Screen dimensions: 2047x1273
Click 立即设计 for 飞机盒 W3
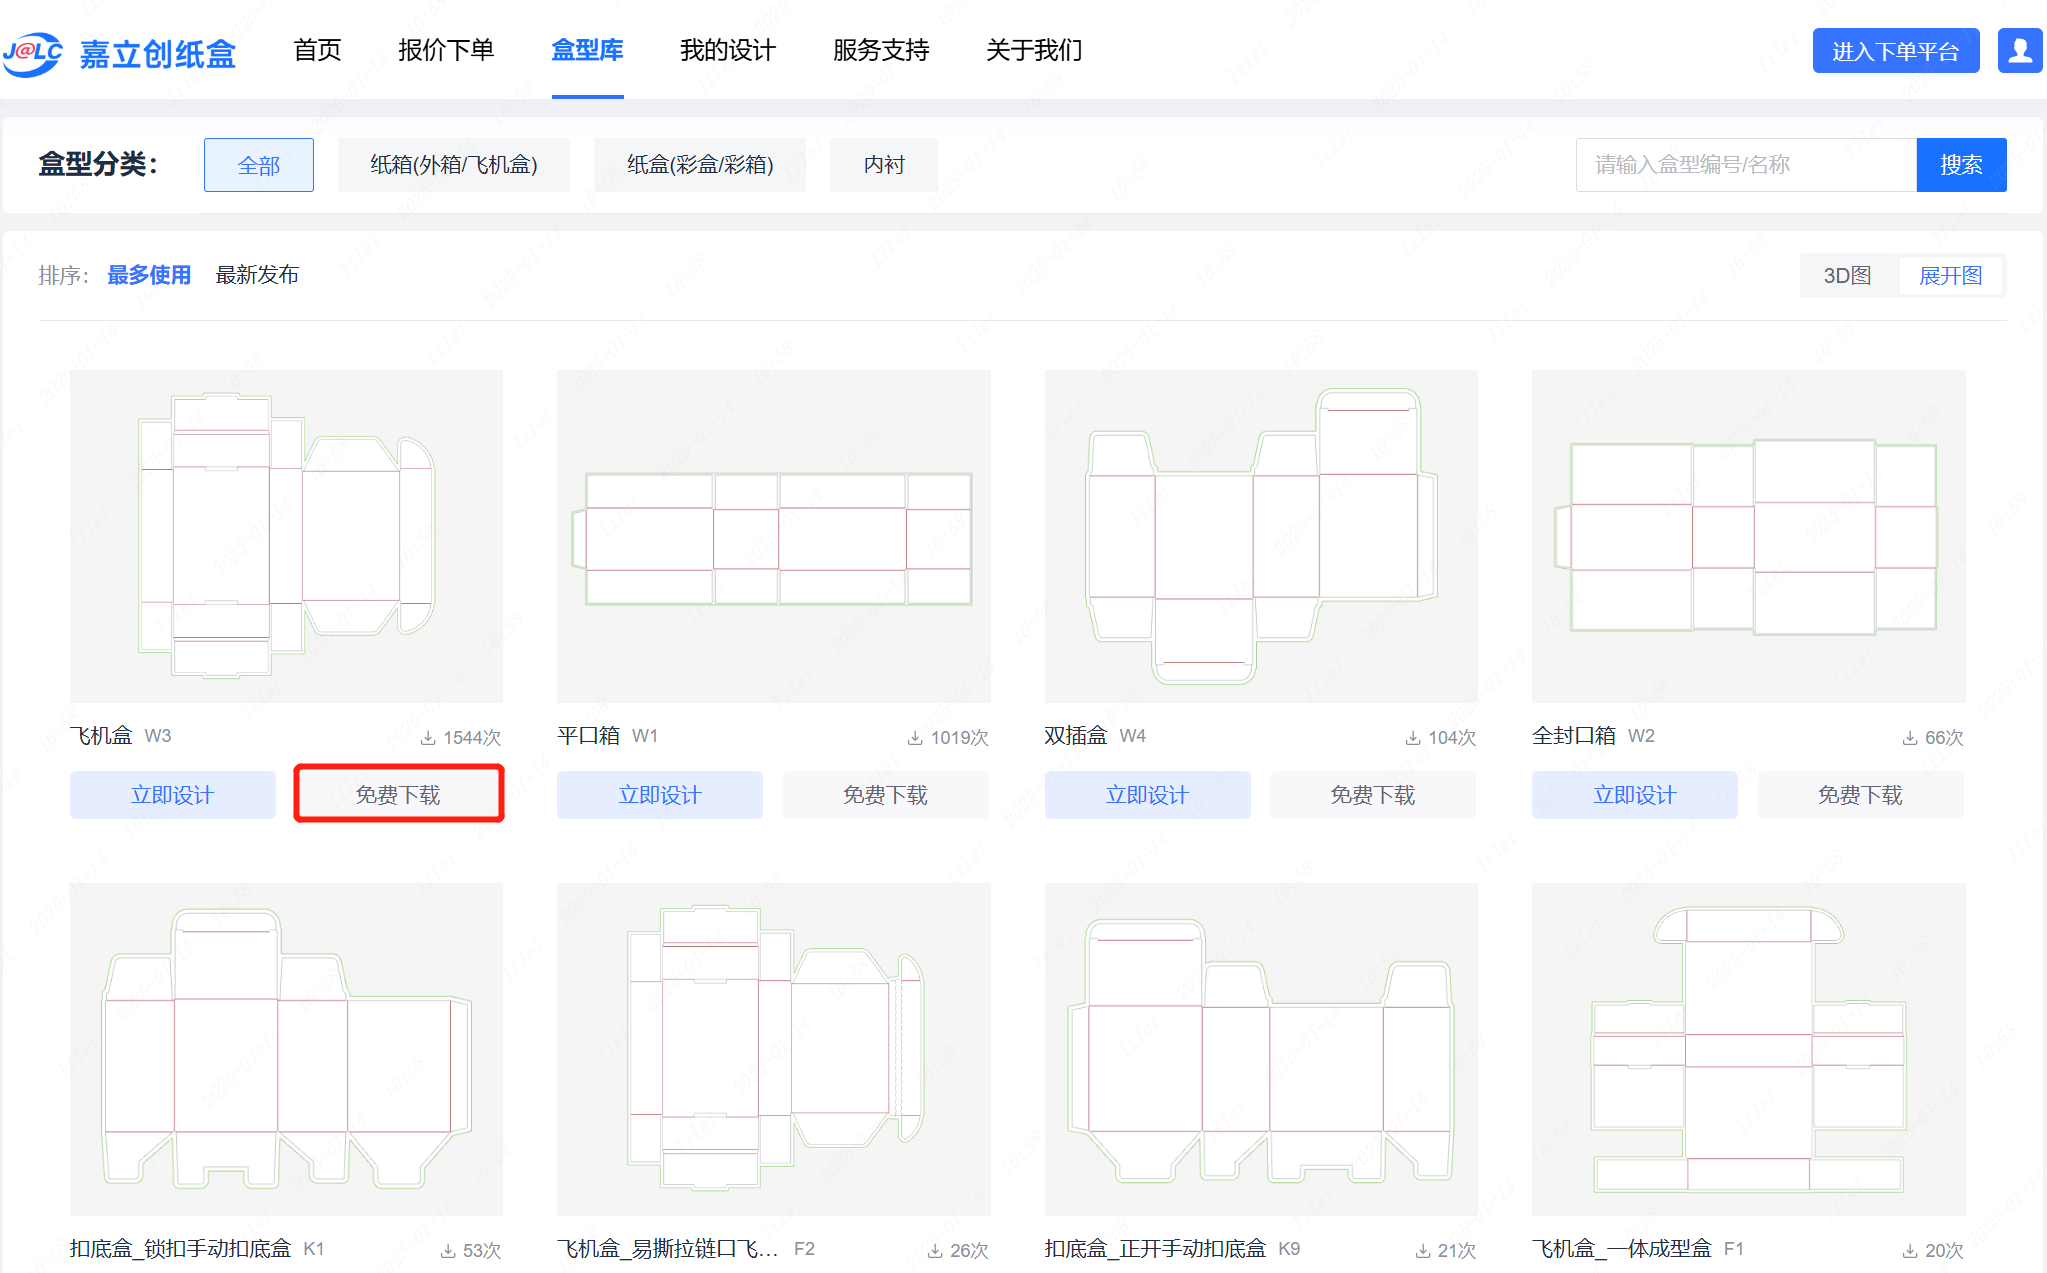173,795
